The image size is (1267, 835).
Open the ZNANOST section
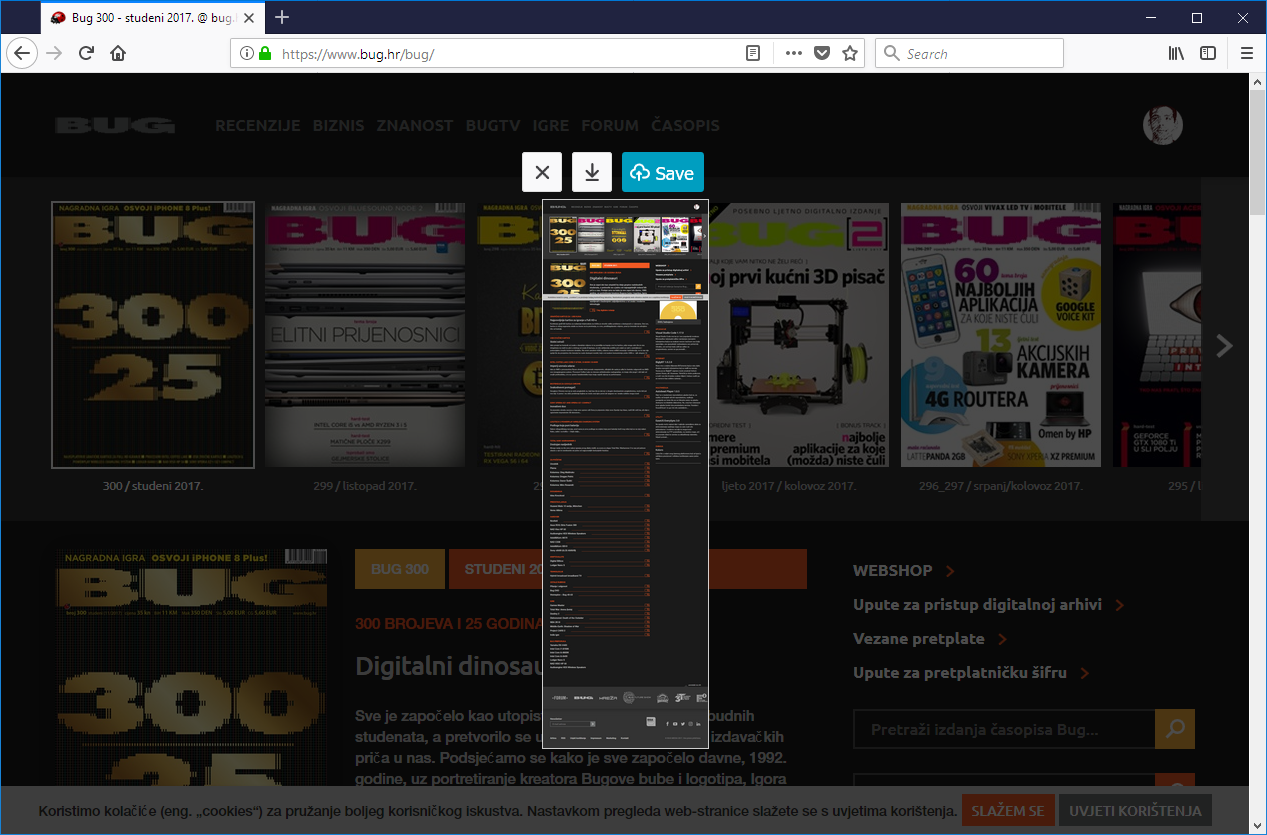pos(416,126)
